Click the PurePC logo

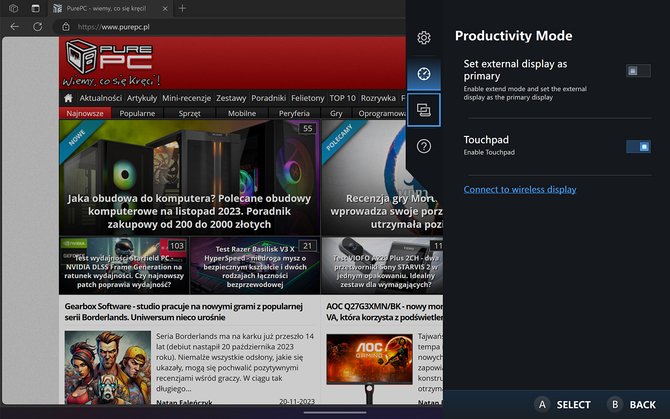(x=110, y=62)
